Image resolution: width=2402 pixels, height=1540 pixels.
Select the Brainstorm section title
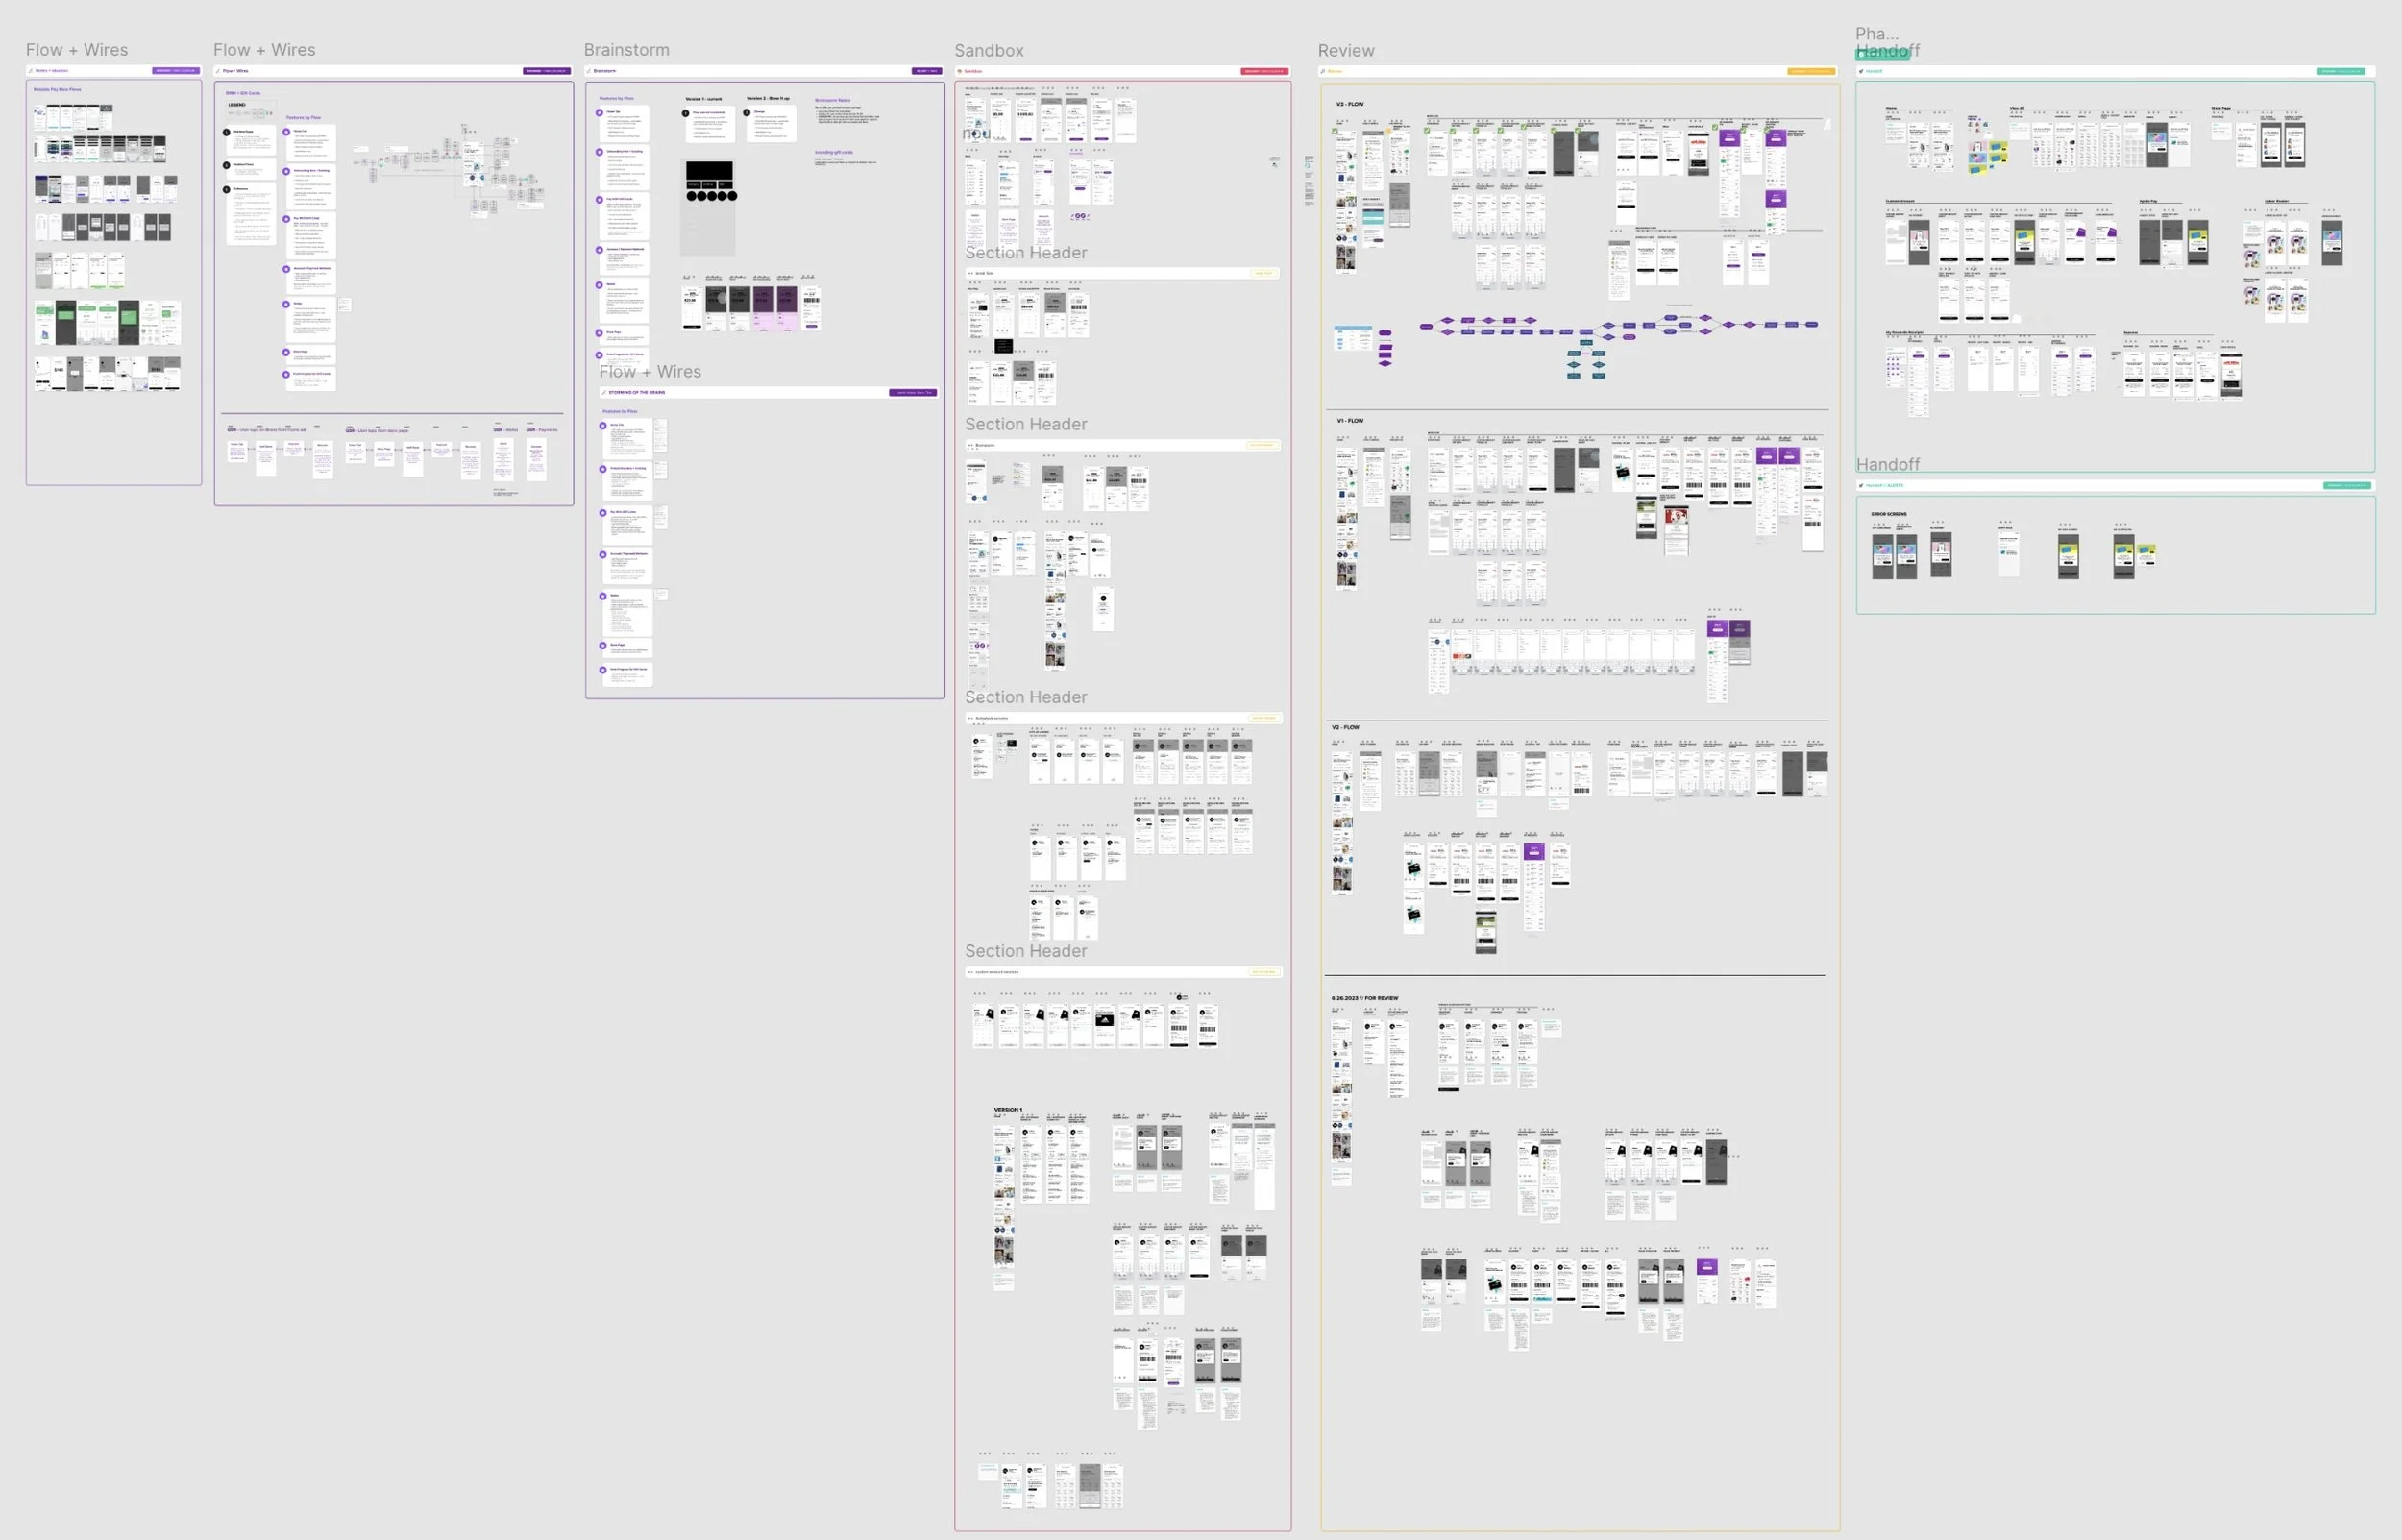(x=626, y=50)
